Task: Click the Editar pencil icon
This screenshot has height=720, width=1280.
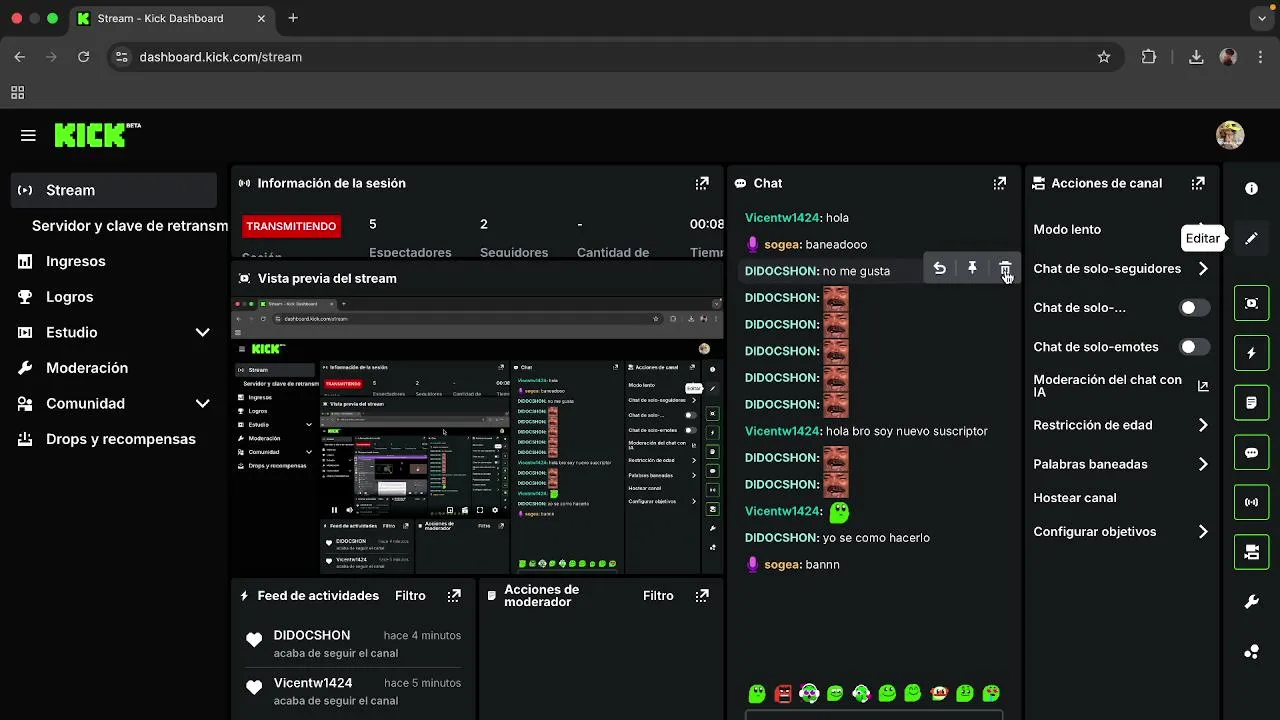Action: pyautogui.click(x=1251, y=239)
